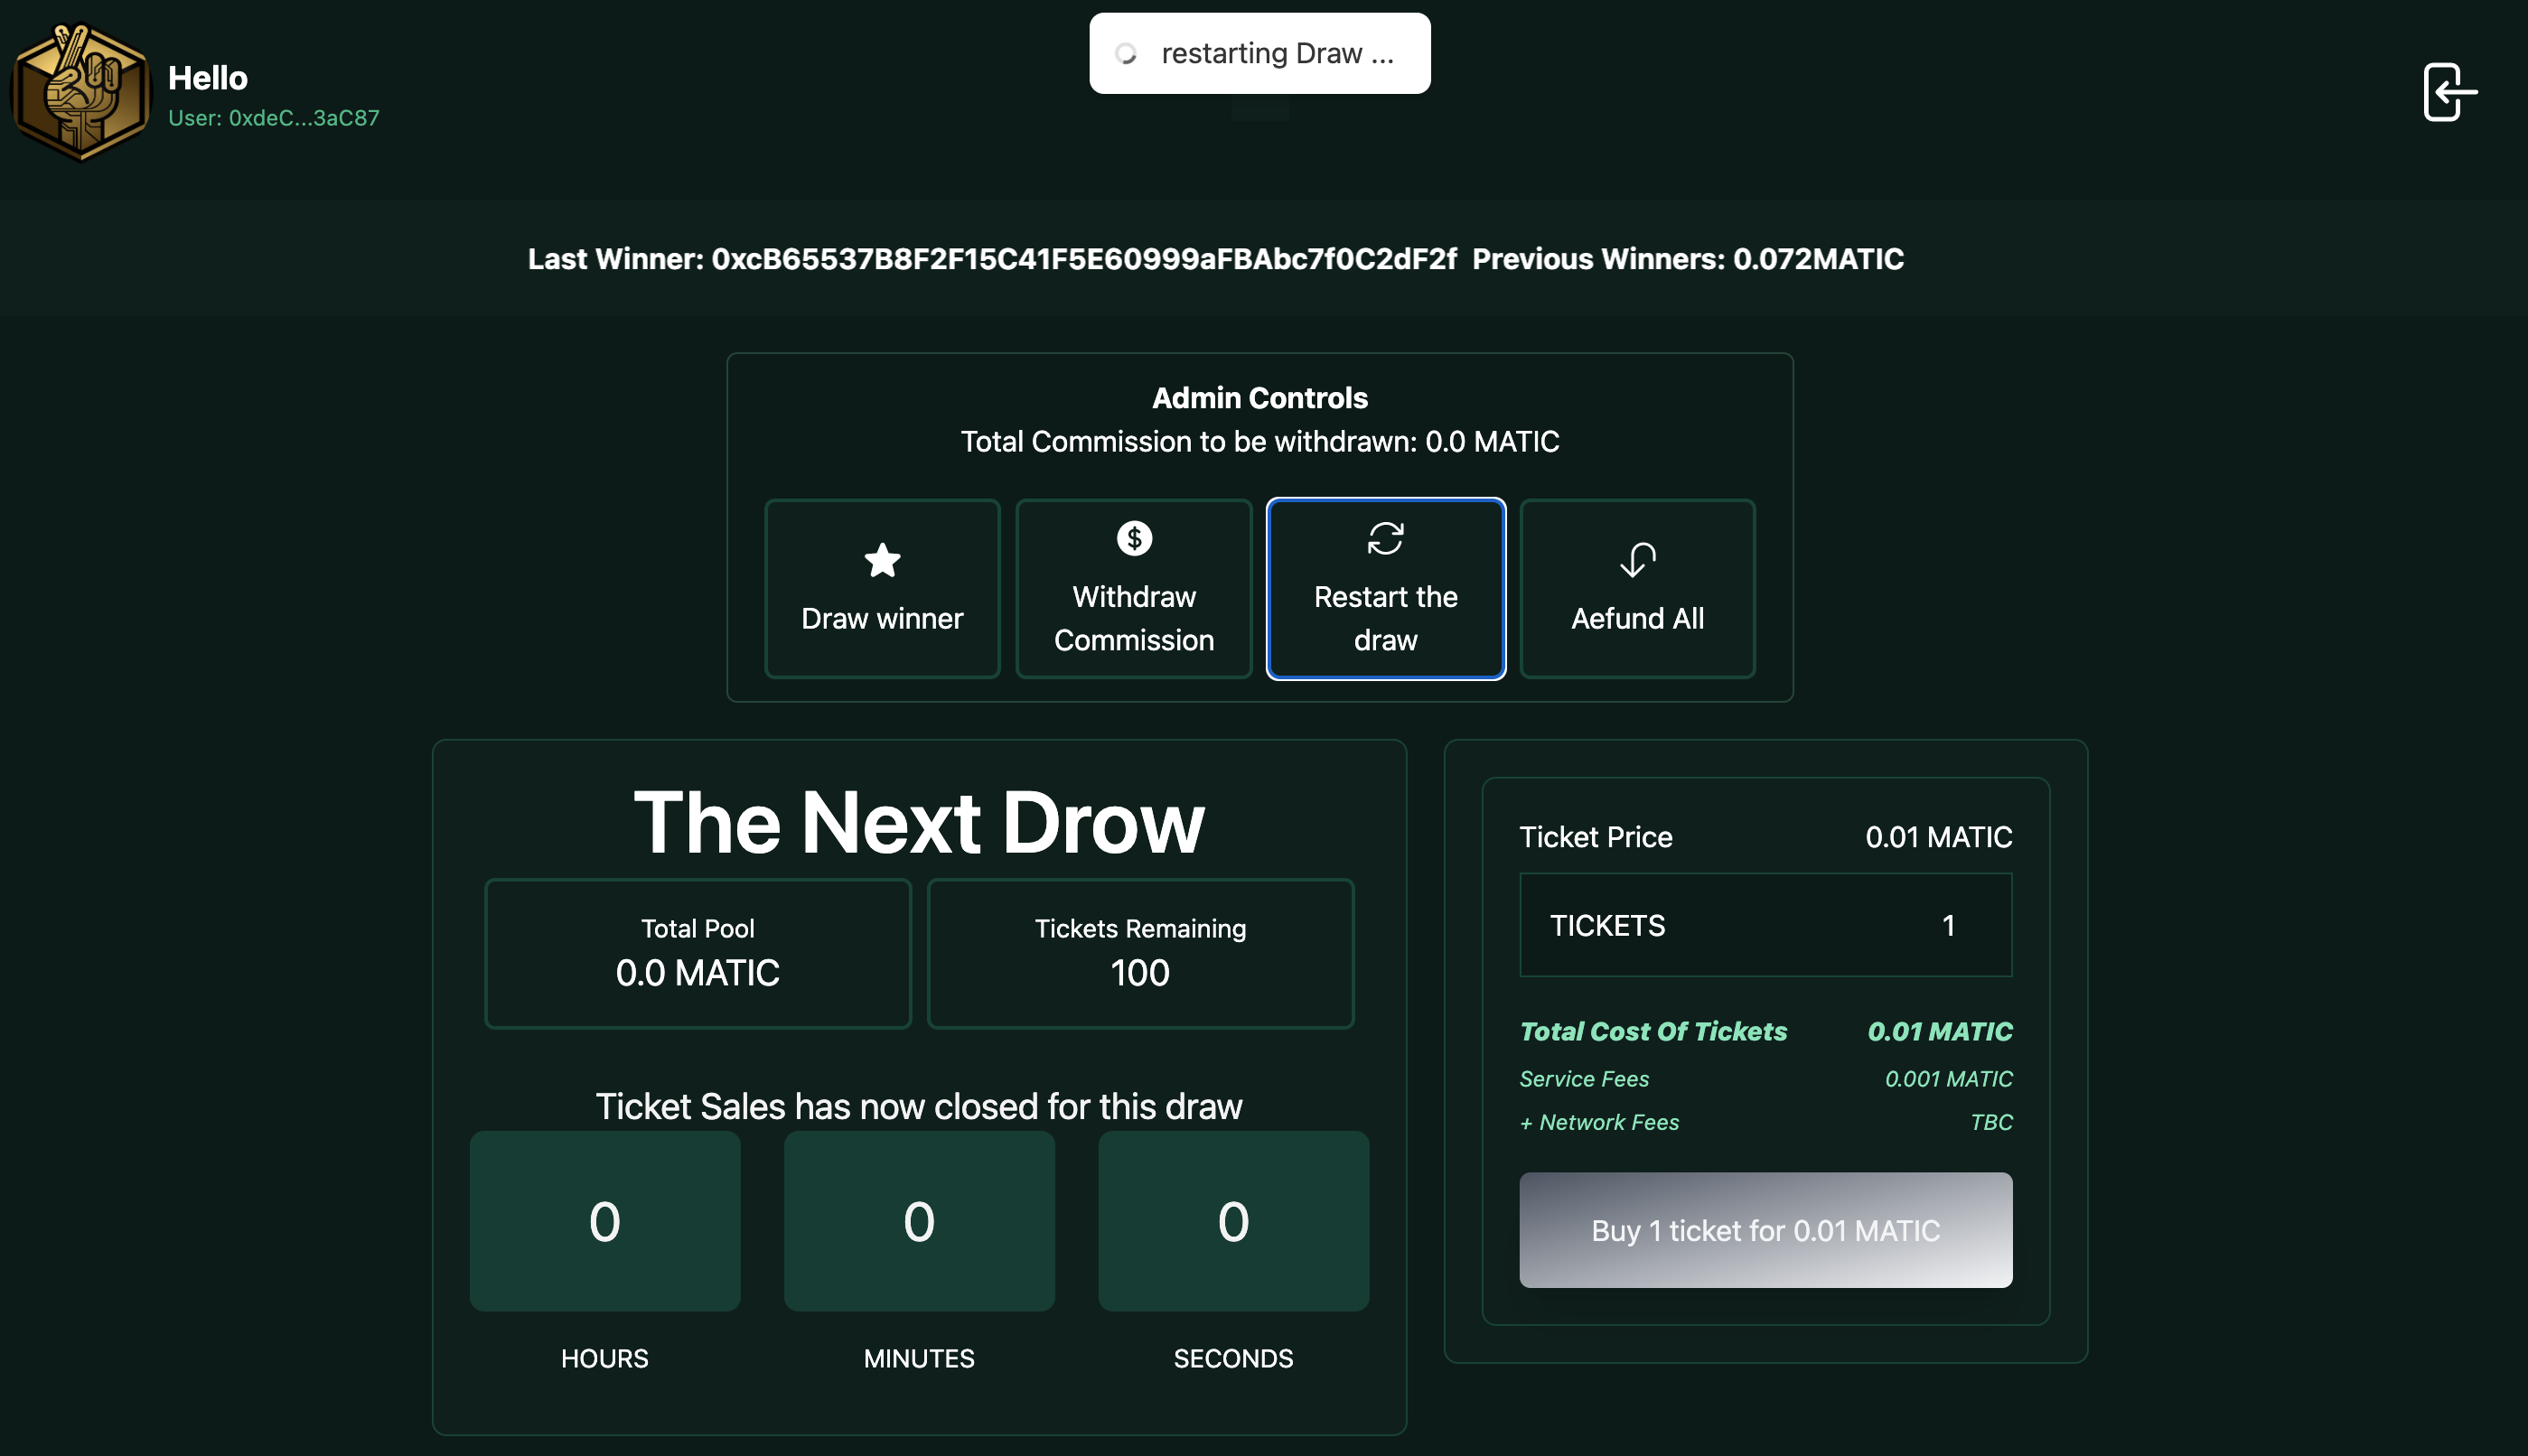The width and height of the screenshot is (2528, 1456).
Task: Click the Aefund All refund arrow icon
Action: 1637,560
